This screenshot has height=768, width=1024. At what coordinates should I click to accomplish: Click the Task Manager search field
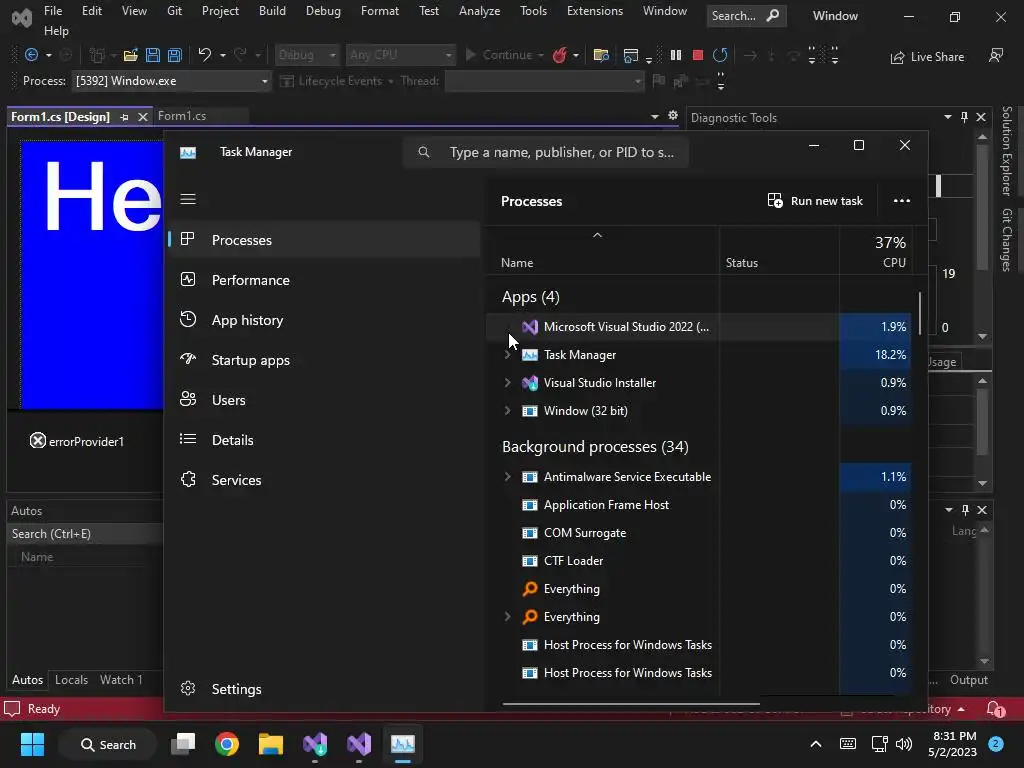[x=546, y=152]
